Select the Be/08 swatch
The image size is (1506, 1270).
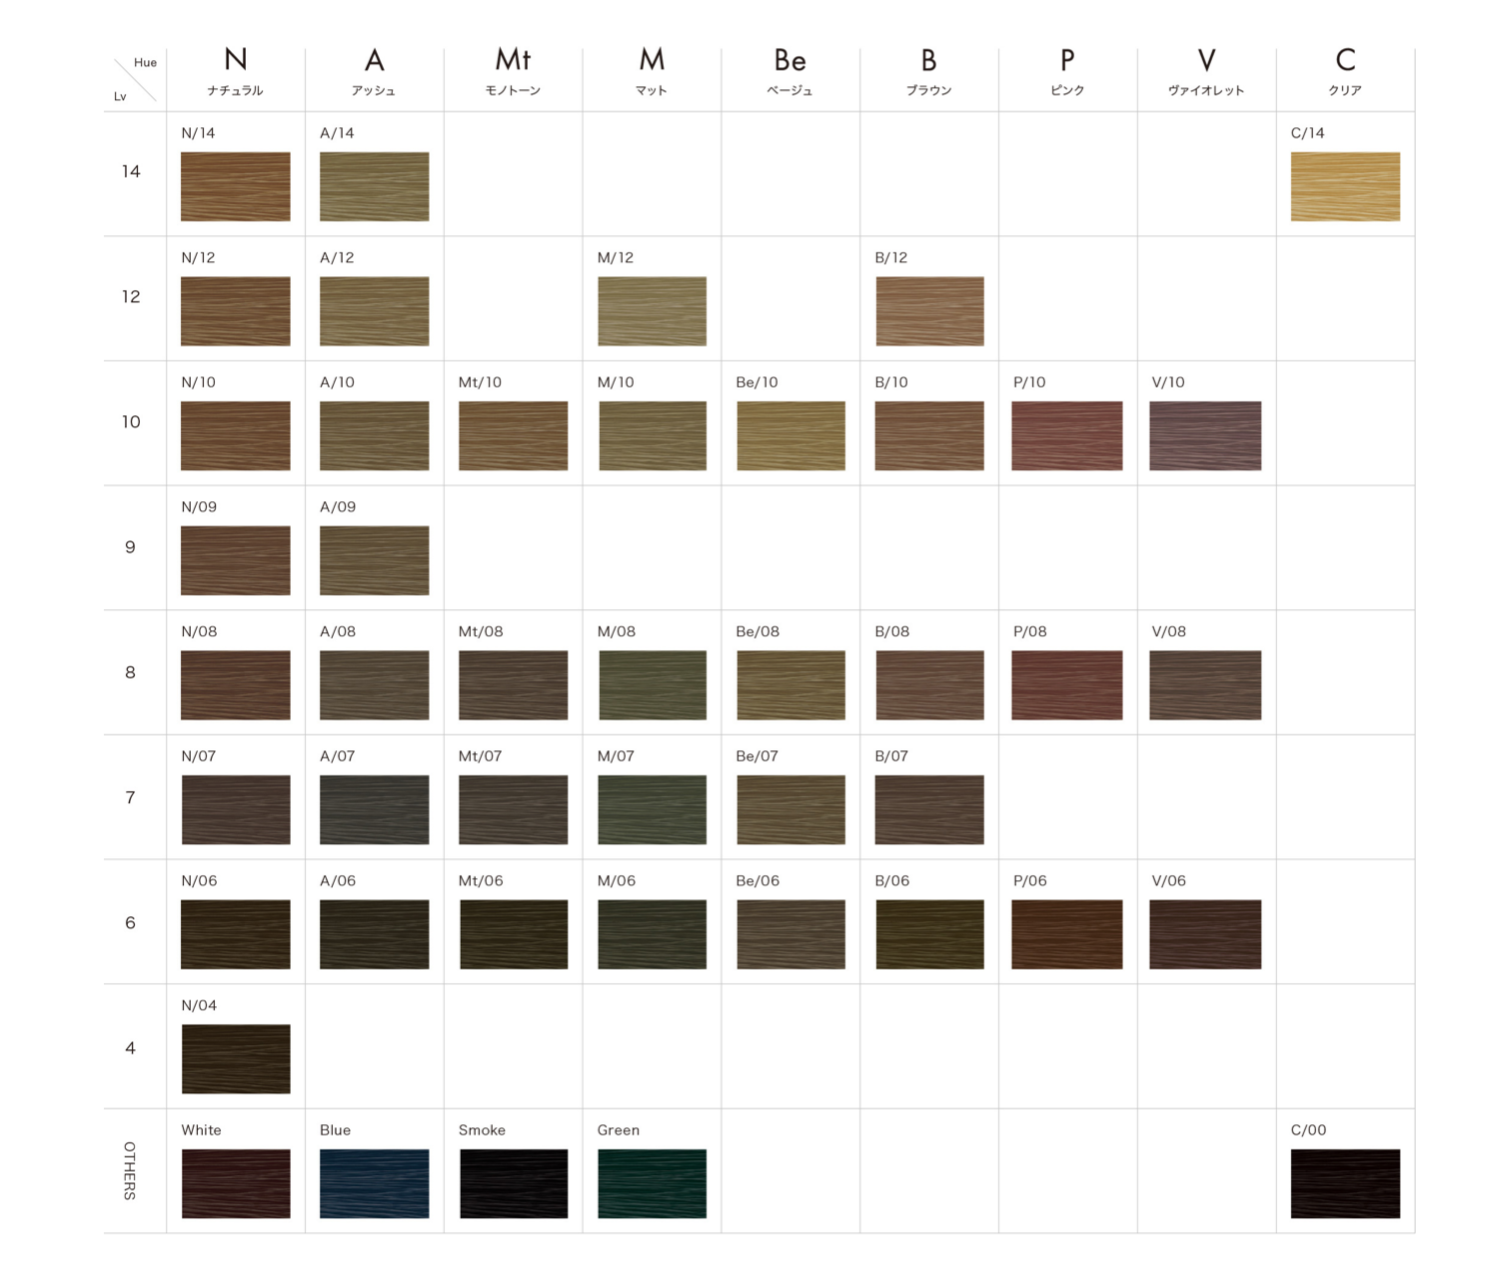coord(790,685)
